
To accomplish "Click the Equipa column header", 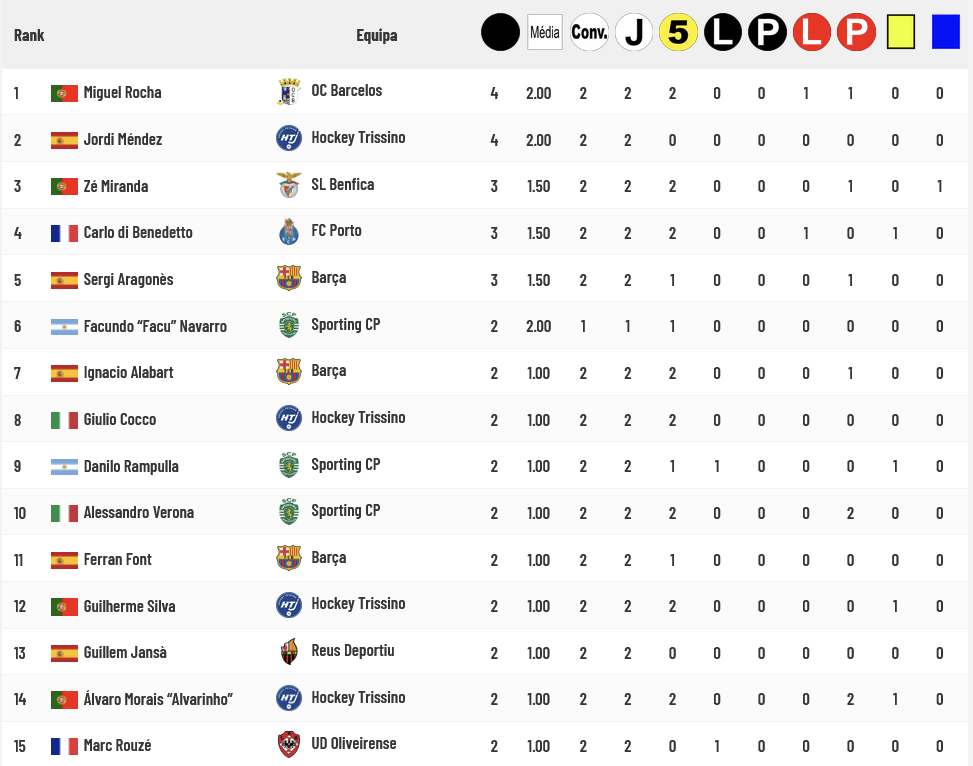I will point(376,36).
